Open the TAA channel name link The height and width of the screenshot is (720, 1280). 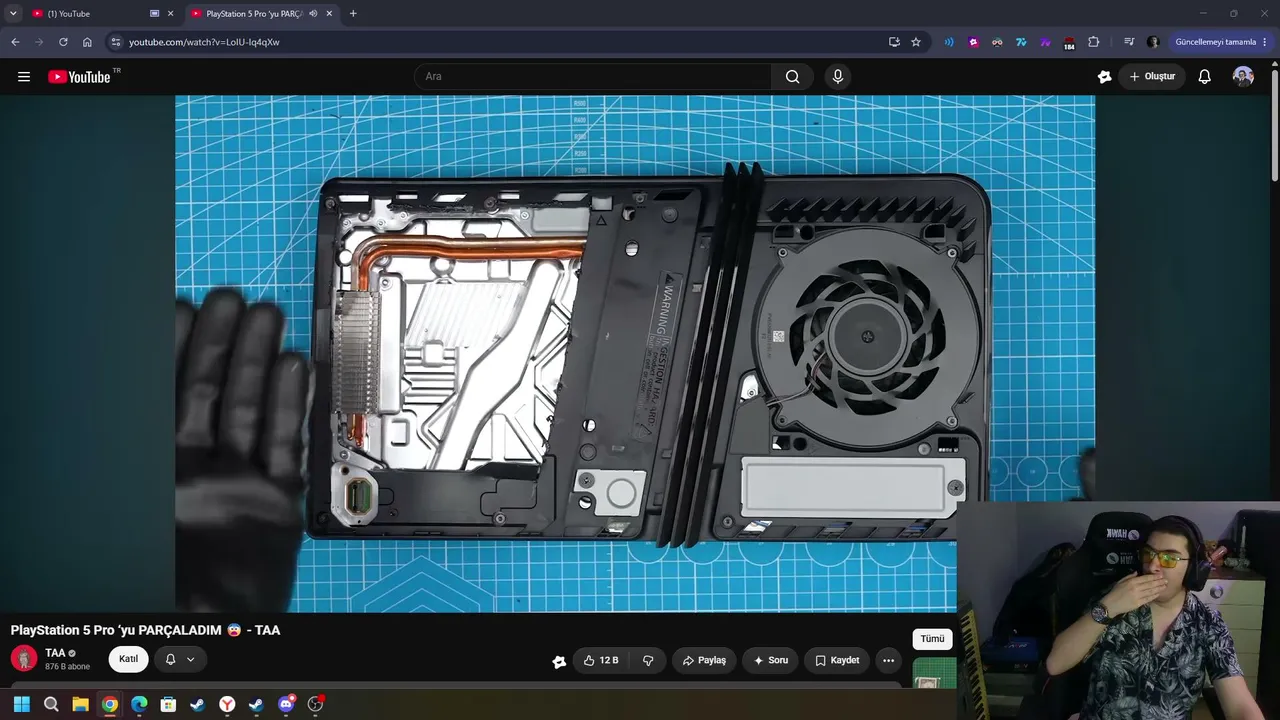[x=55, y=653]
